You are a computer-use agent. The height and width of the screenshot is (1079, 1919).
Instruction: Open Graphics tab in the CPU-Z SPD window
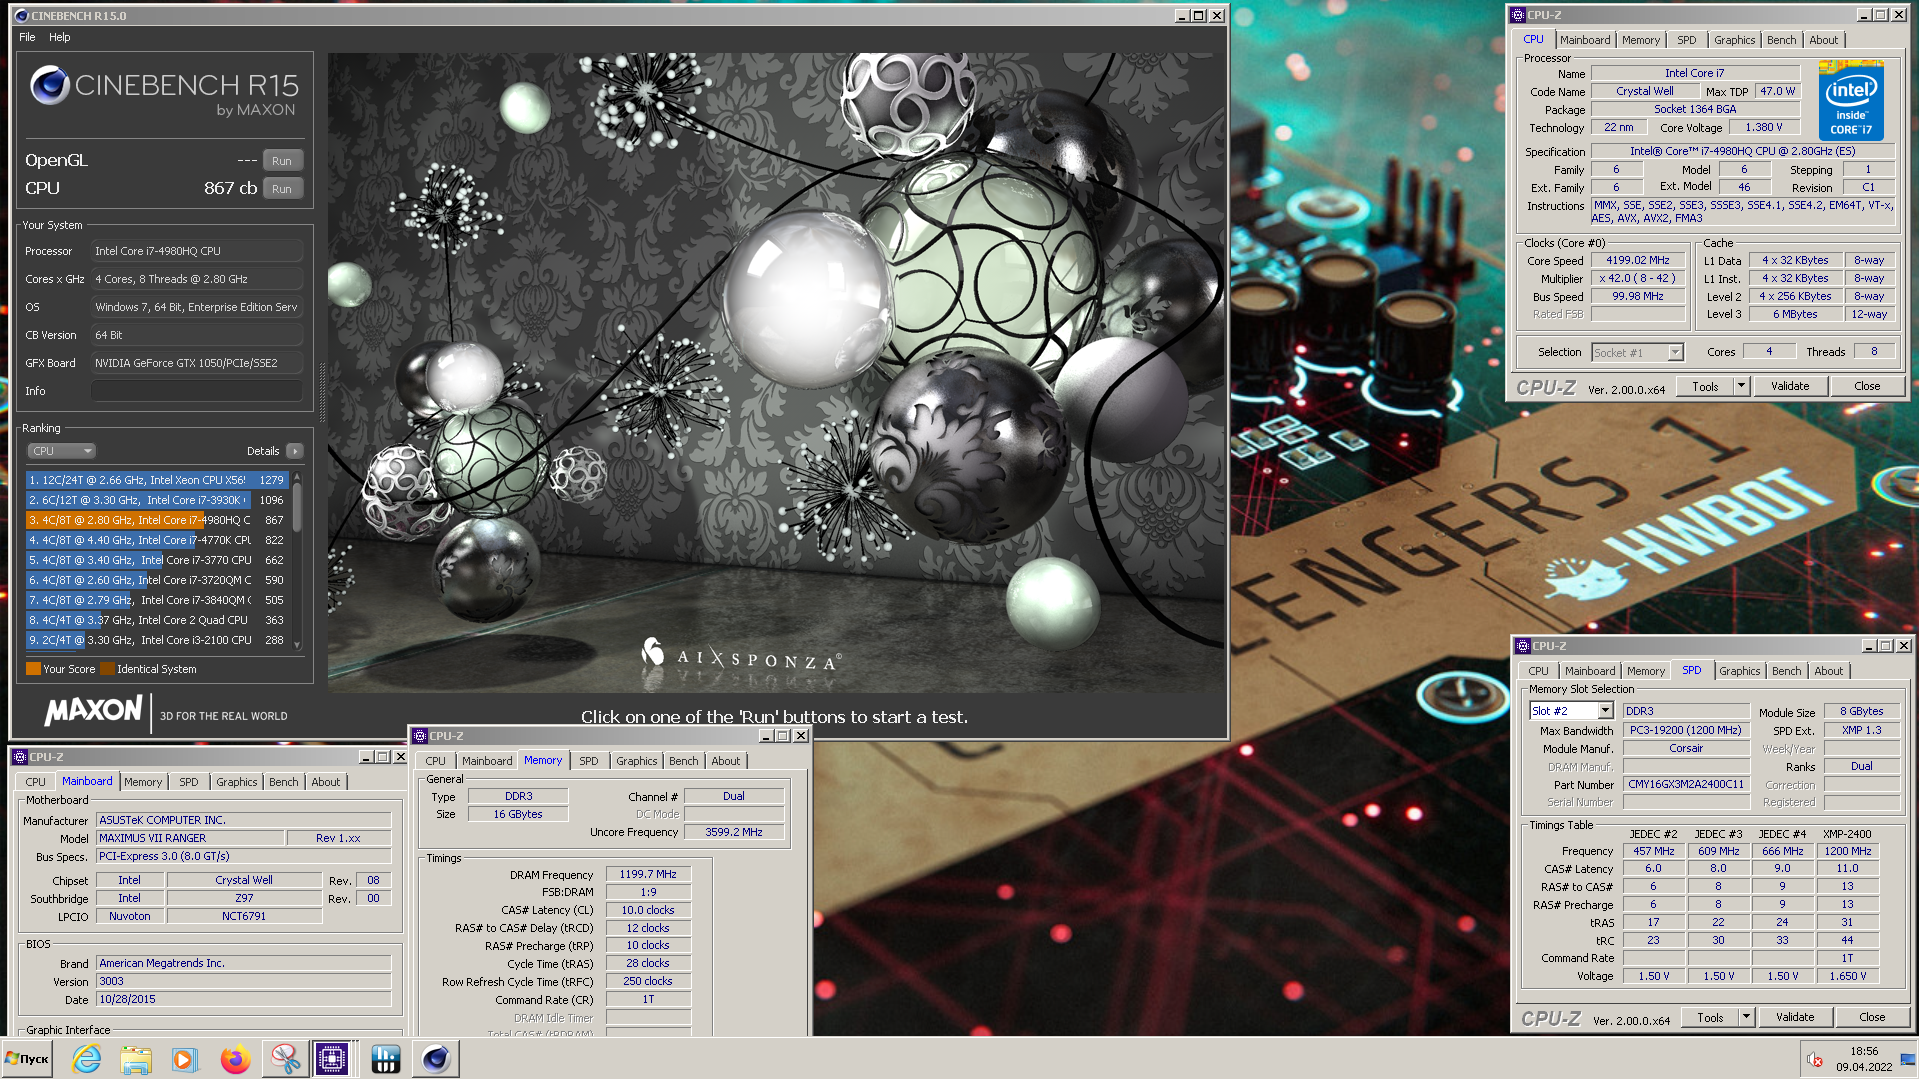(x=1740, y=671)
